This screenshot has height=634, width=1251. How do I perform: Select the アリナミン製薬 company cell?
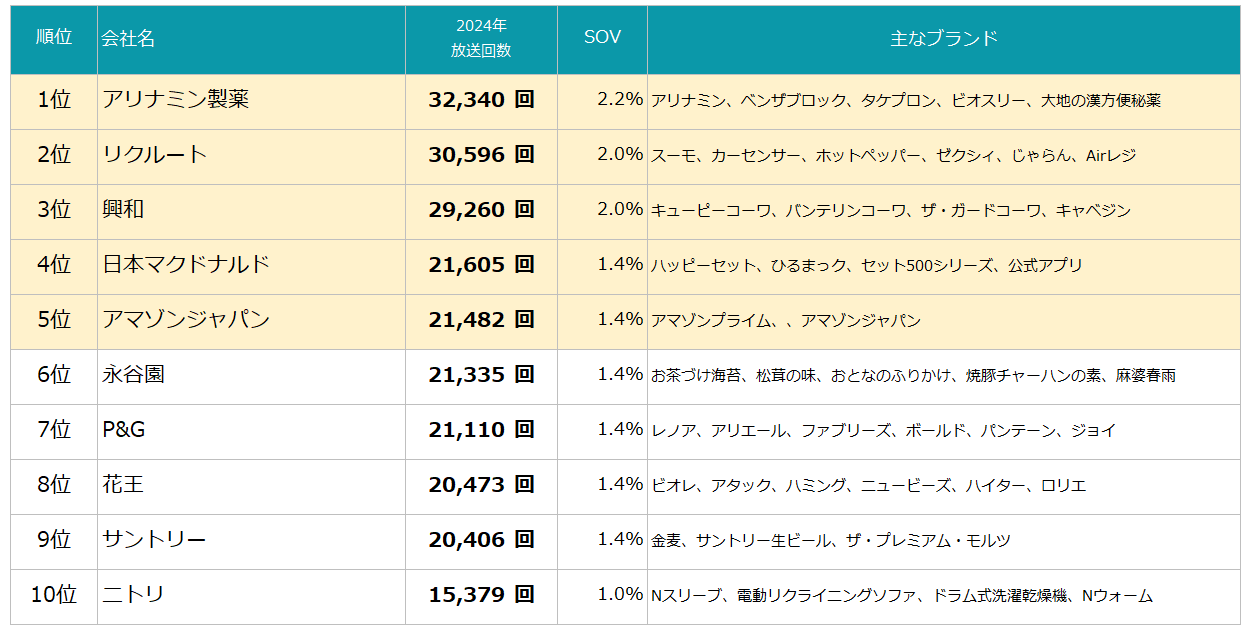click(176, 99)
